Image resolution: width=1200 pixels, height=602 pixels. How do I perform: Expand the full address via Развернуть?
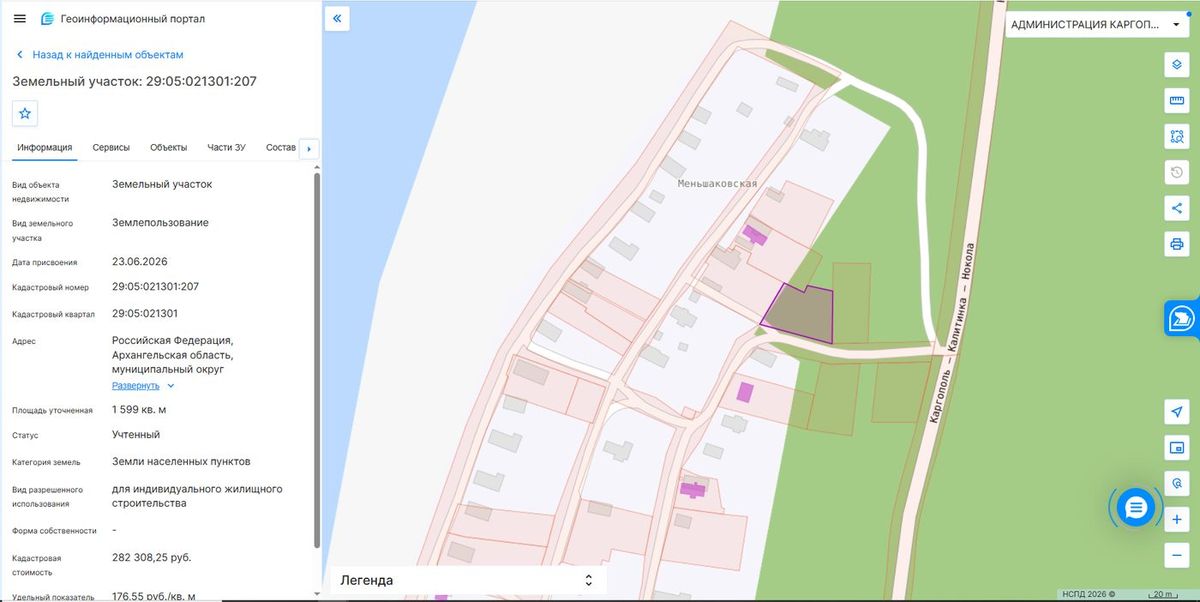(x=143, y=385)
